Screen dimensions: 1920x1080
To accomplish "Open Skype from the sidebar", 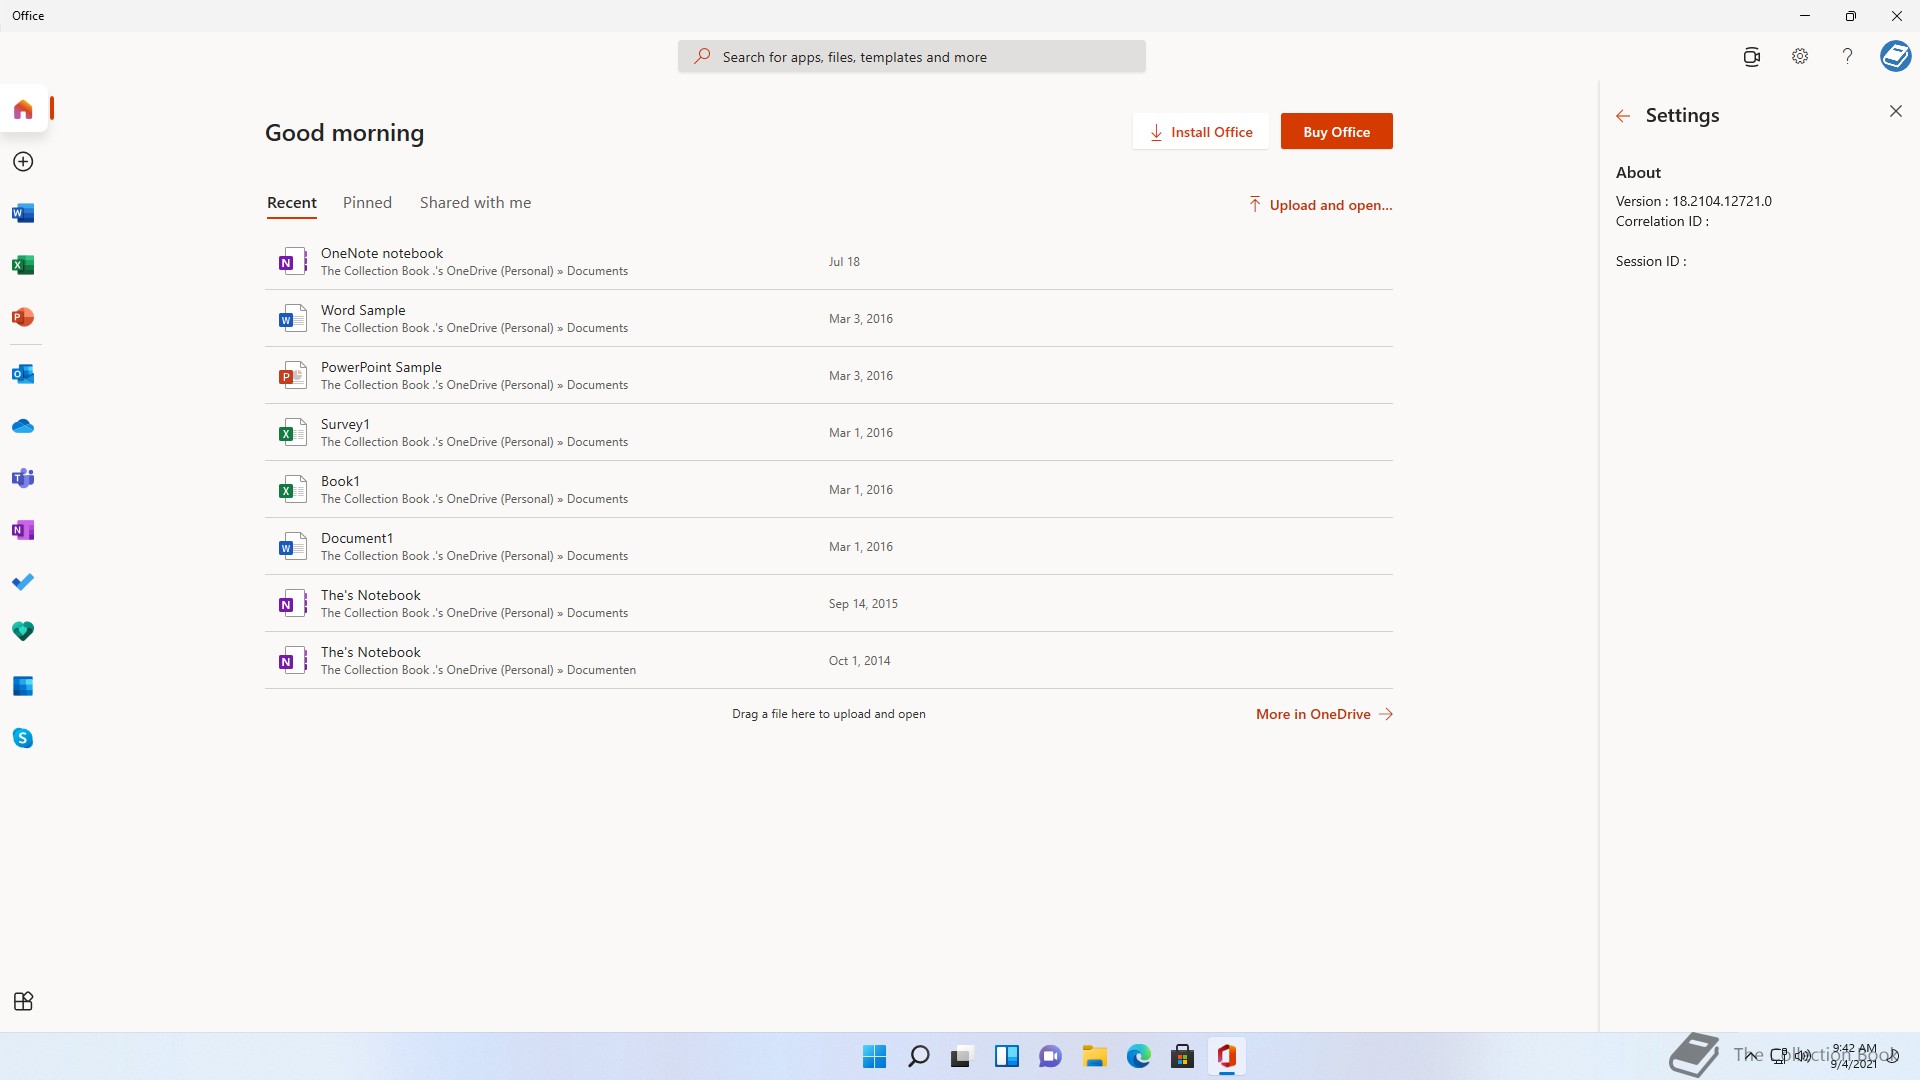I will (23, 738).
